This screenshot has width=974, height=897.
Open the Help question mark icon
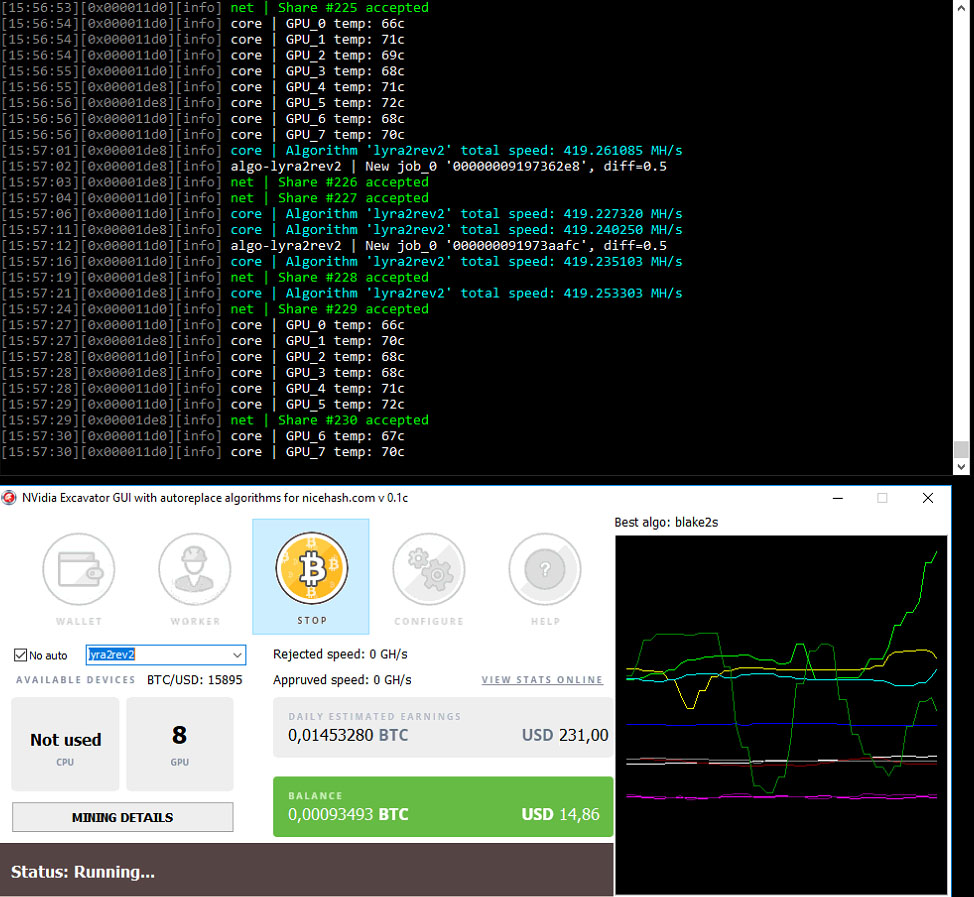[x=545, y=578]
